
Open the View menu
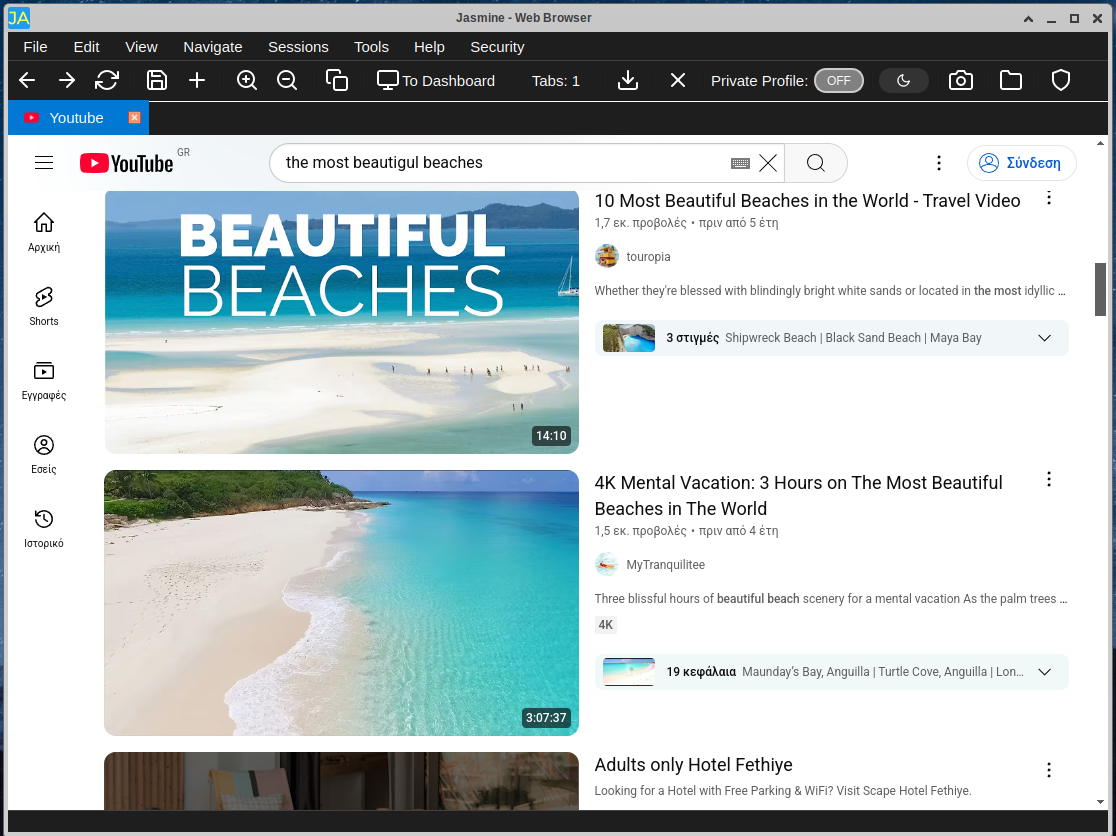pos(141,47)
